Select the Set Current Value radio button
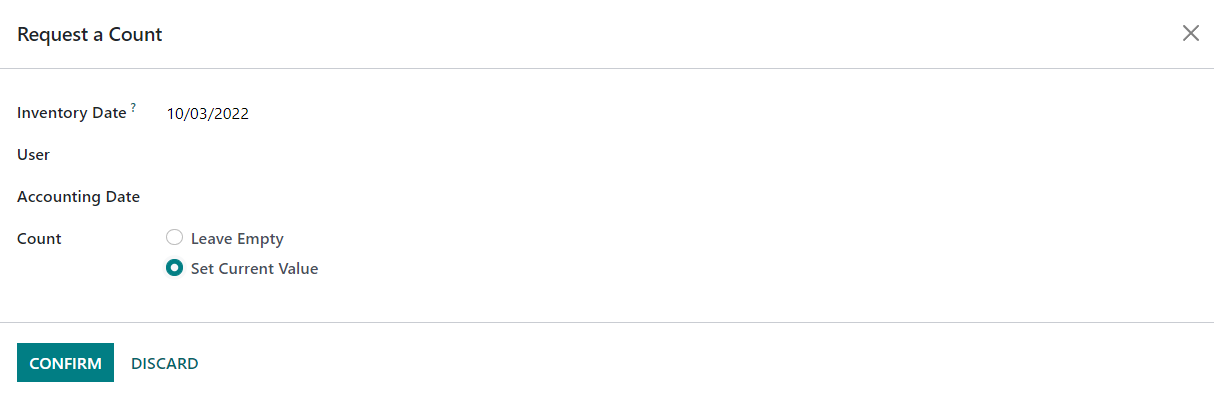 tap(174, 268)
